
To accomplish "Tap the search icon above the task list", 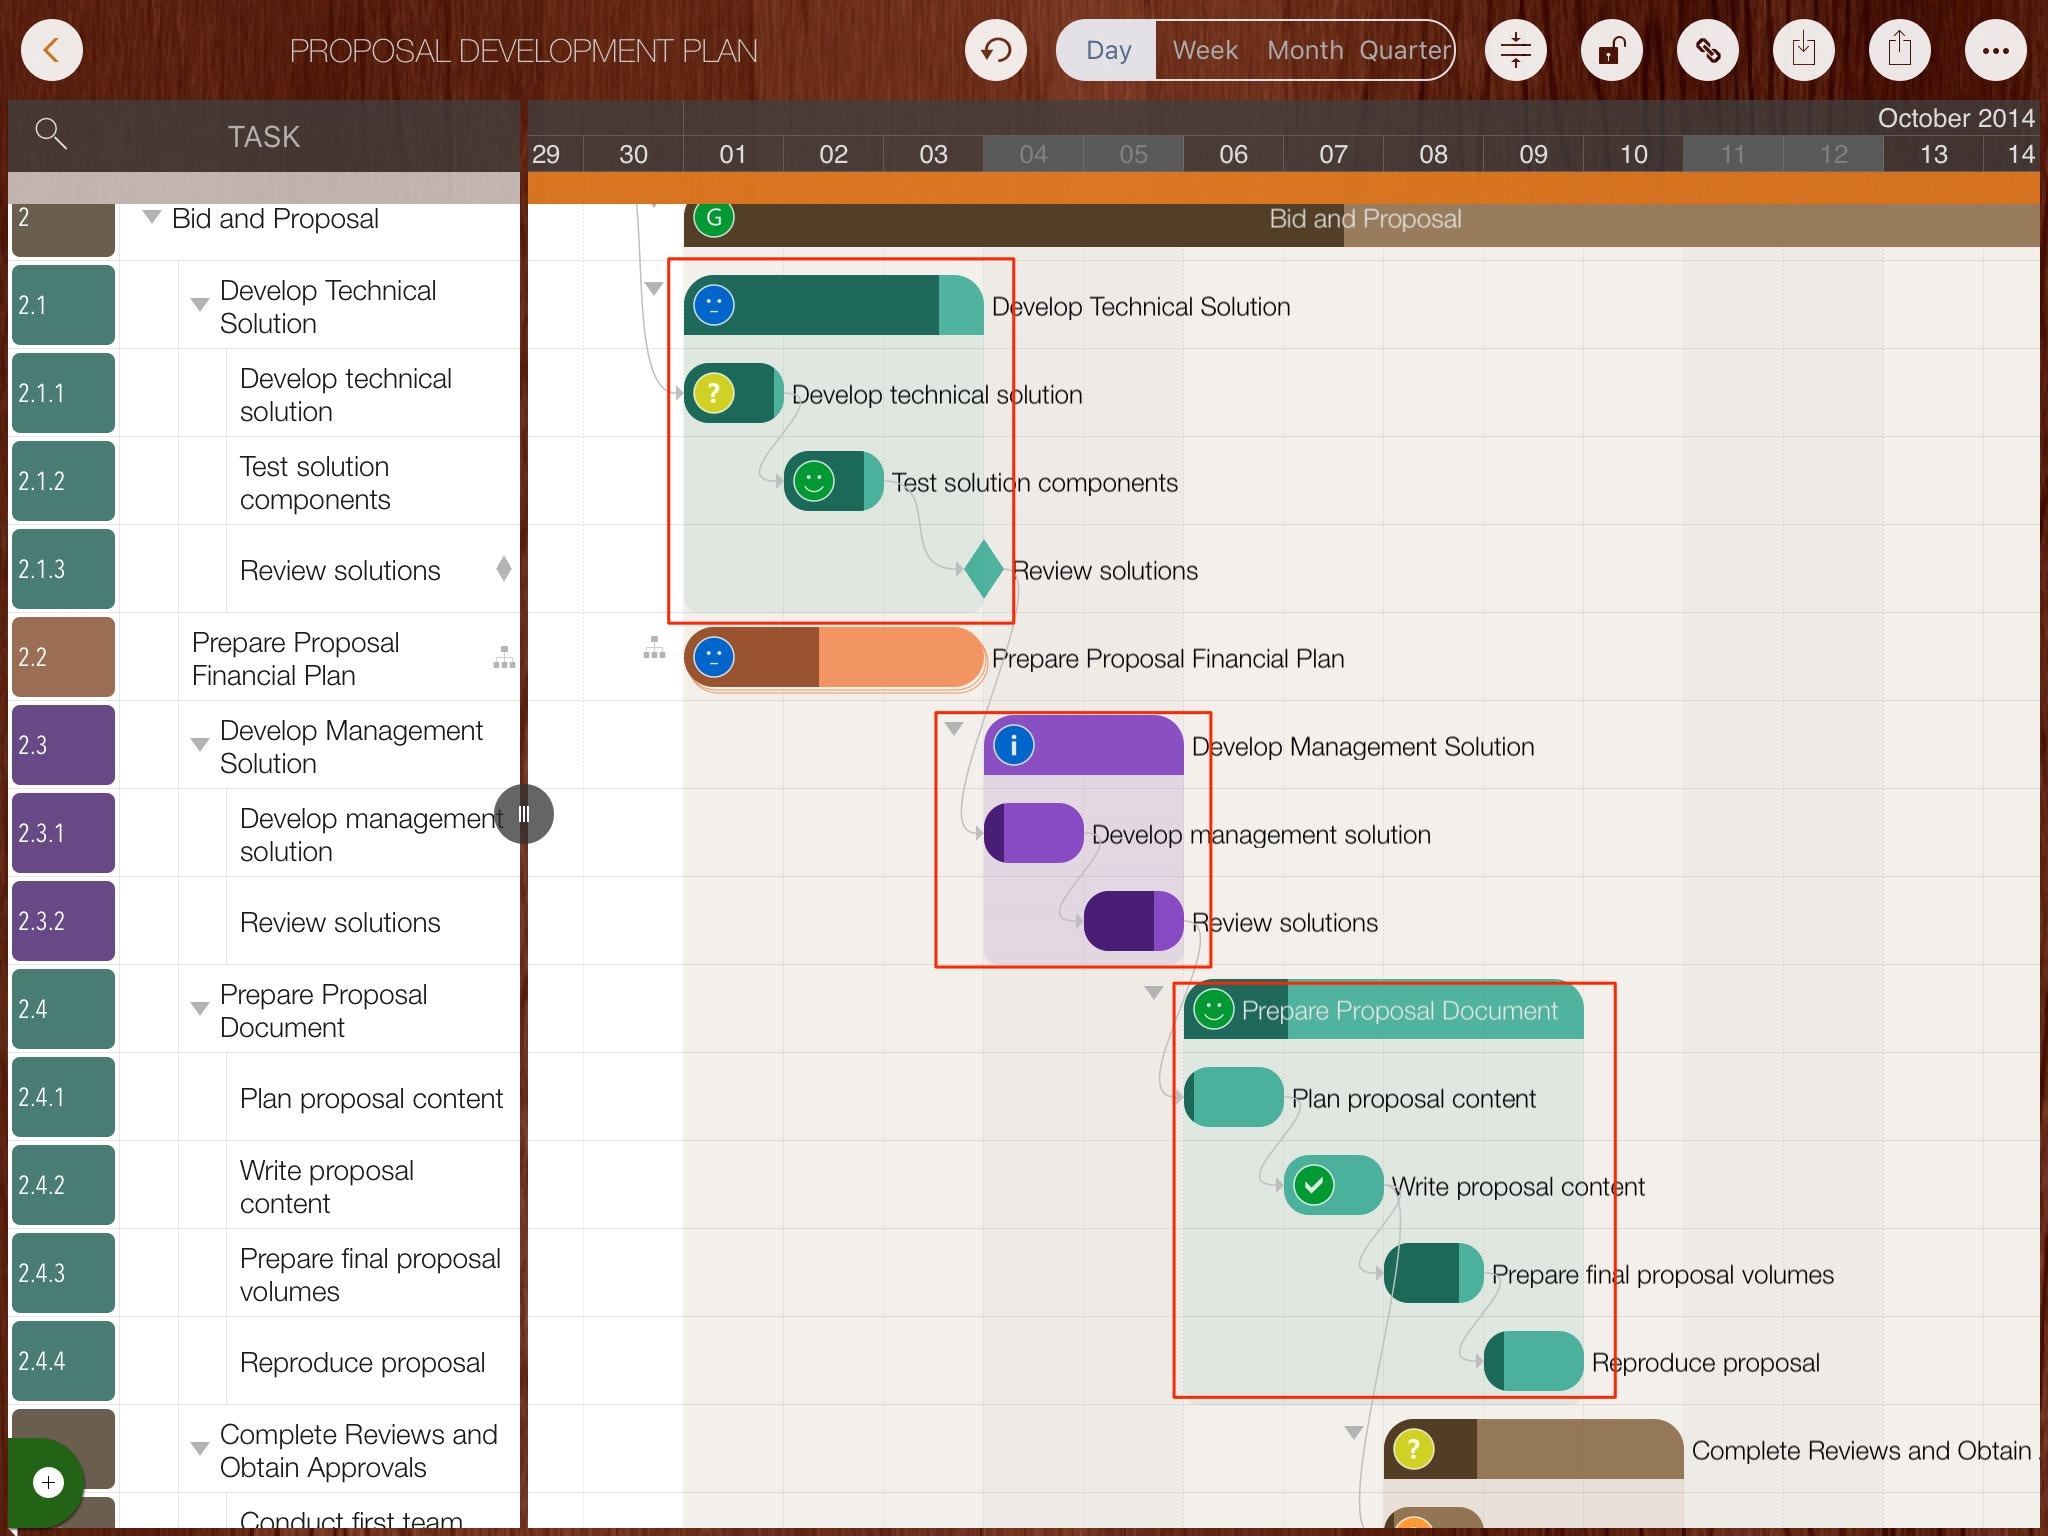I will [x=51, y=133].
